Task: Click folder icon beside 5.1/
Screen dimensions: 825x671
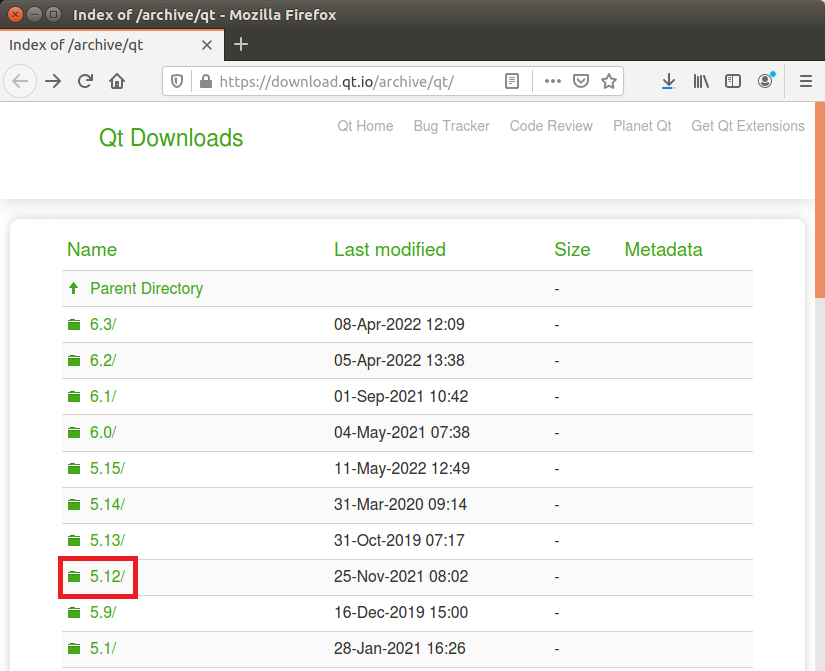Action: 74,648
